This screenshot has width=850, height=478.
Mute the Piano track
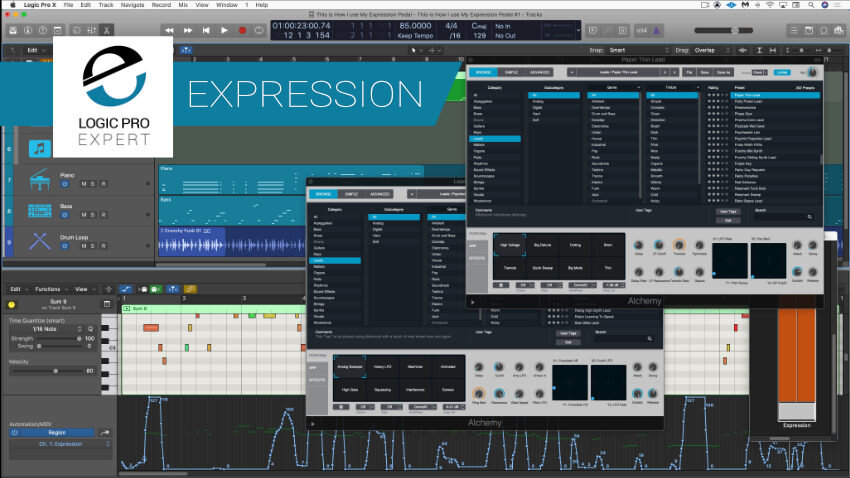coord(84,185)
